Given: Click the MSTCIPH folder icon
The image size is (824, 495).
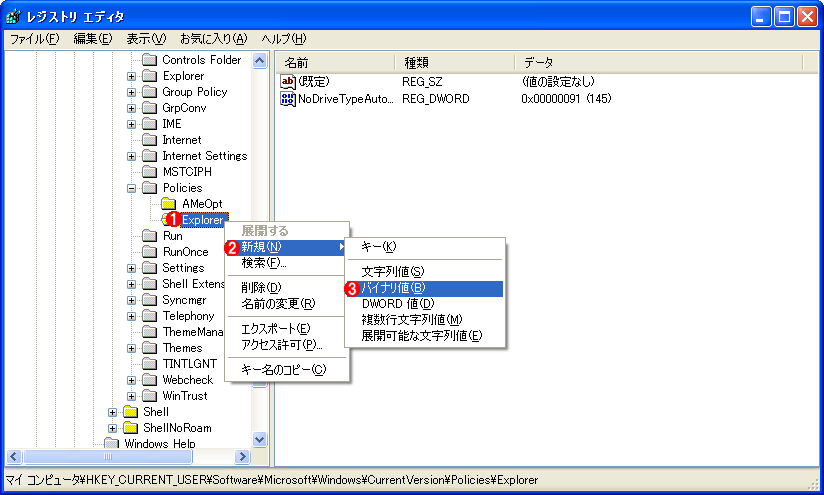Looking at the screenshot, I should [150, 172].
